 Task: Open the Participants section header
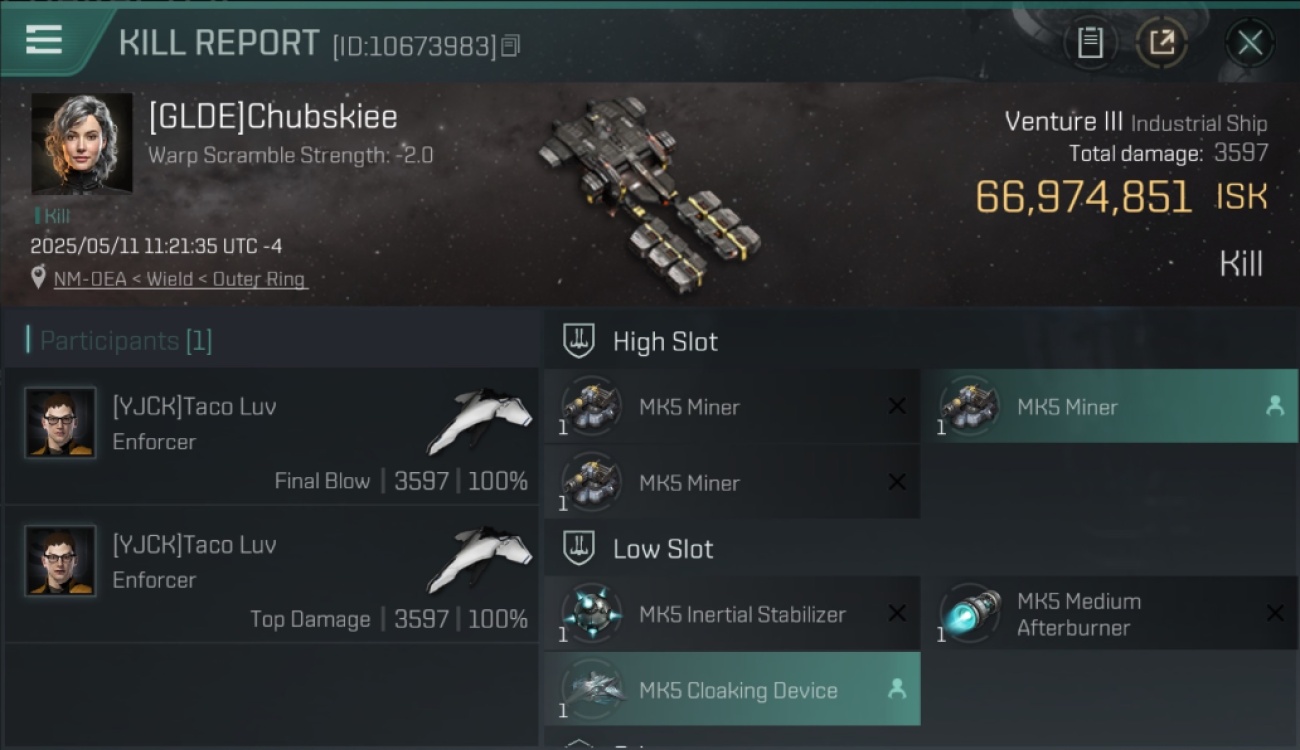tap(120, 341)
